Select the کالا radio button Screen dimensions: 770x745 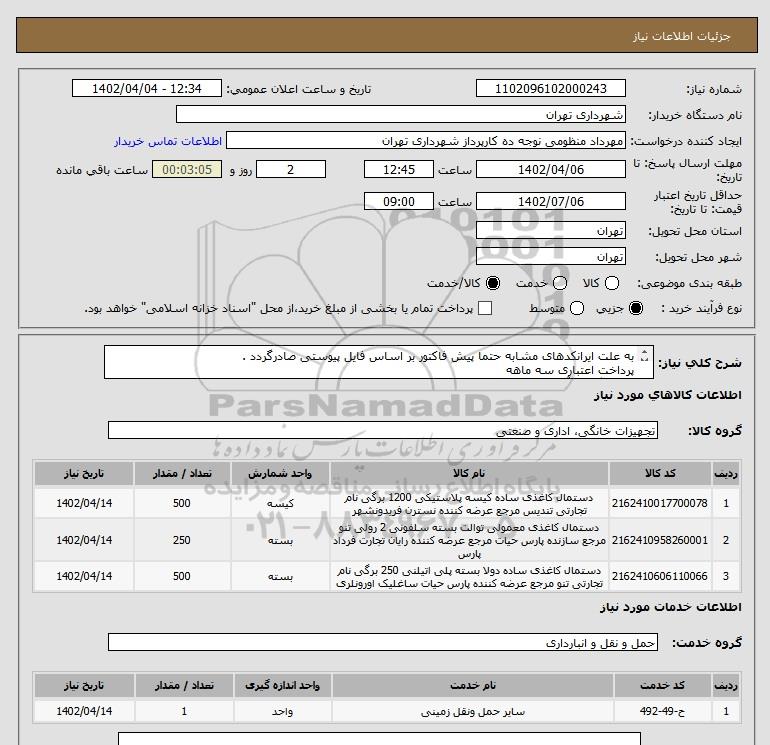click(612, 283)
